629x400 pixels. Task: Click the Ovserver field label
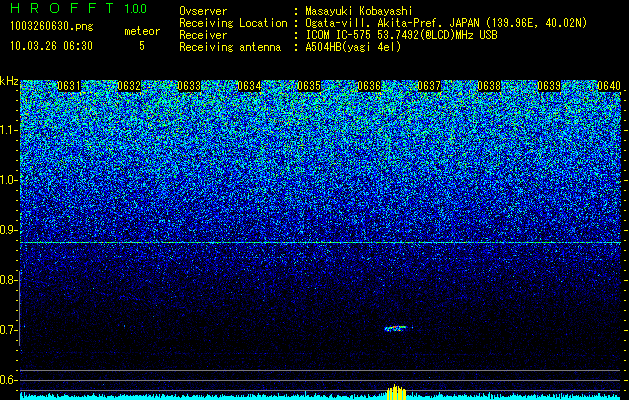click(203, 11)
